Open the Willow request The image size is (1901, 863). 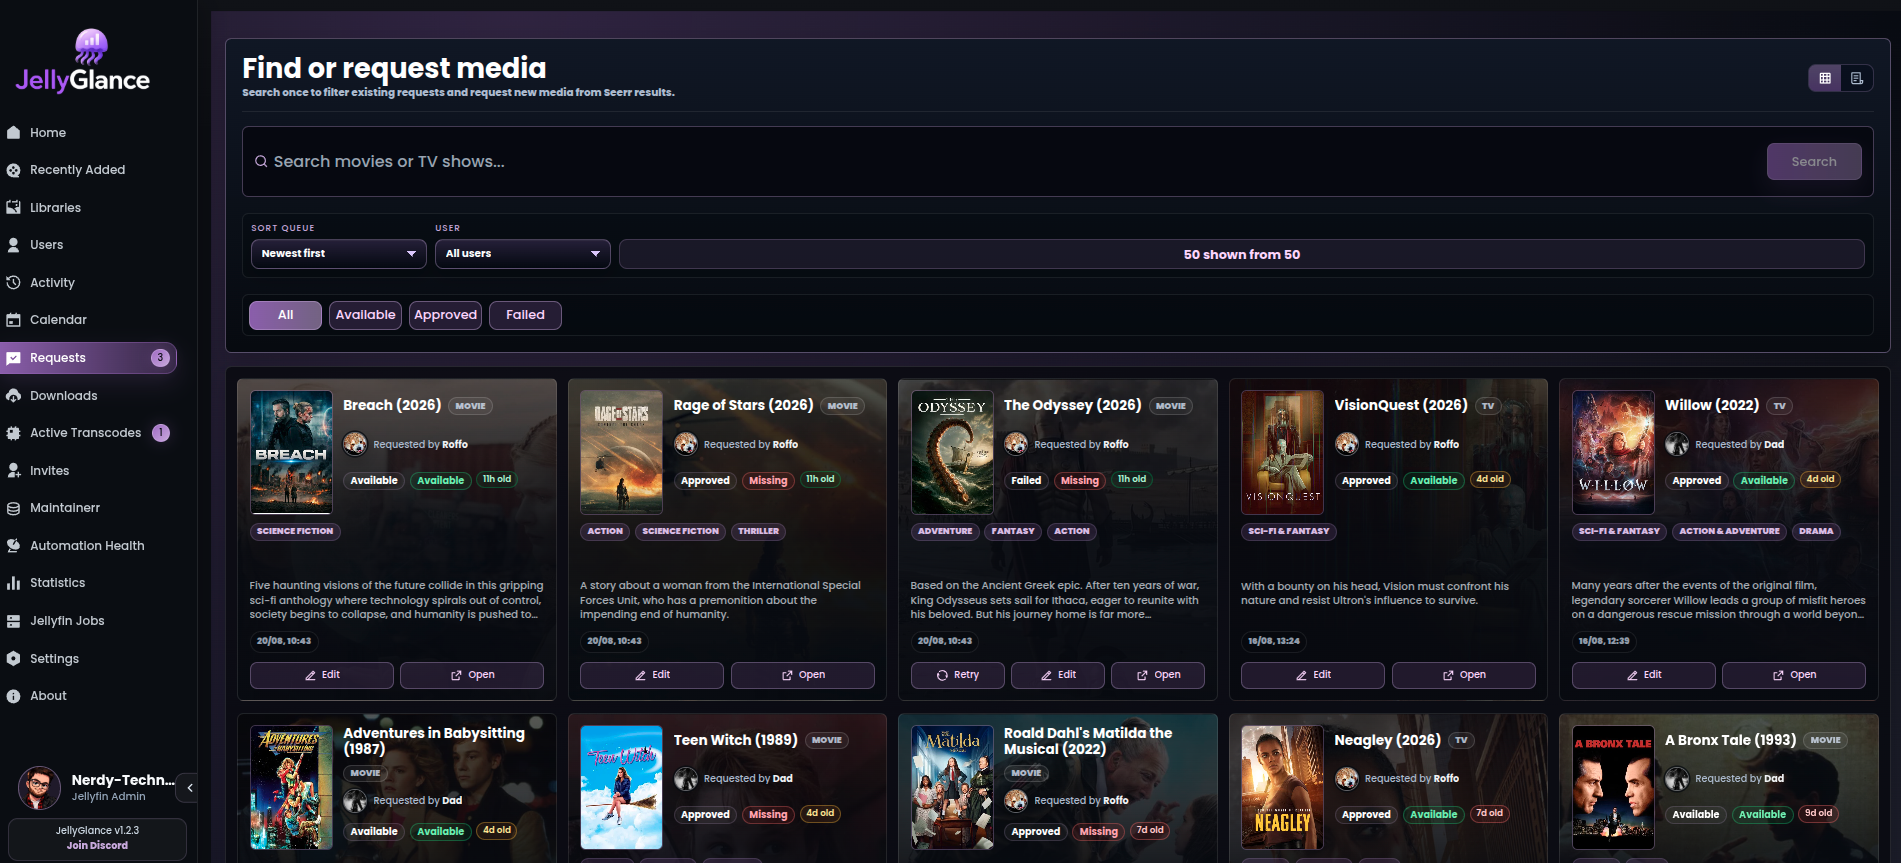tap(1794, 675)
